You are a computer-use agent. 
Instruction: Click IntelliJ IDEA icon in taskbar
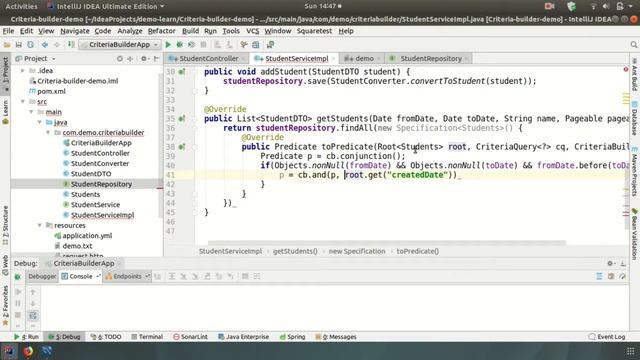tap(9, 351)
